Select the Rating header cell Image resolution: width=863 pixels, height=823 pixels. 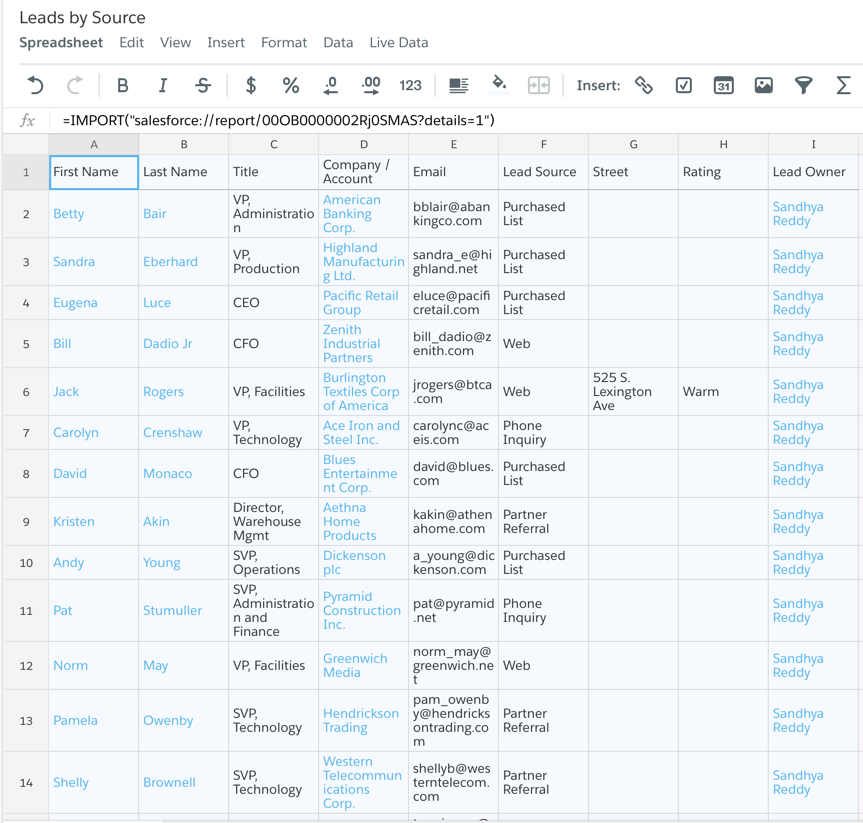723,172
